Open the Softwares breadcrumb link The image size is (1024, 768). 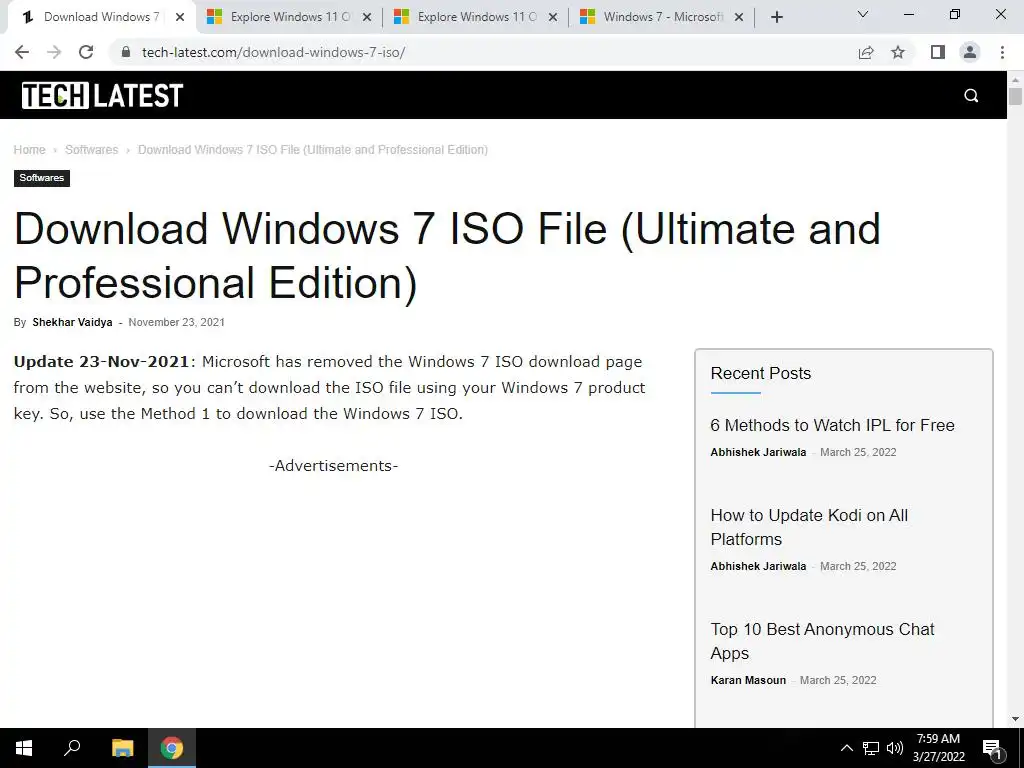[91, 150]
